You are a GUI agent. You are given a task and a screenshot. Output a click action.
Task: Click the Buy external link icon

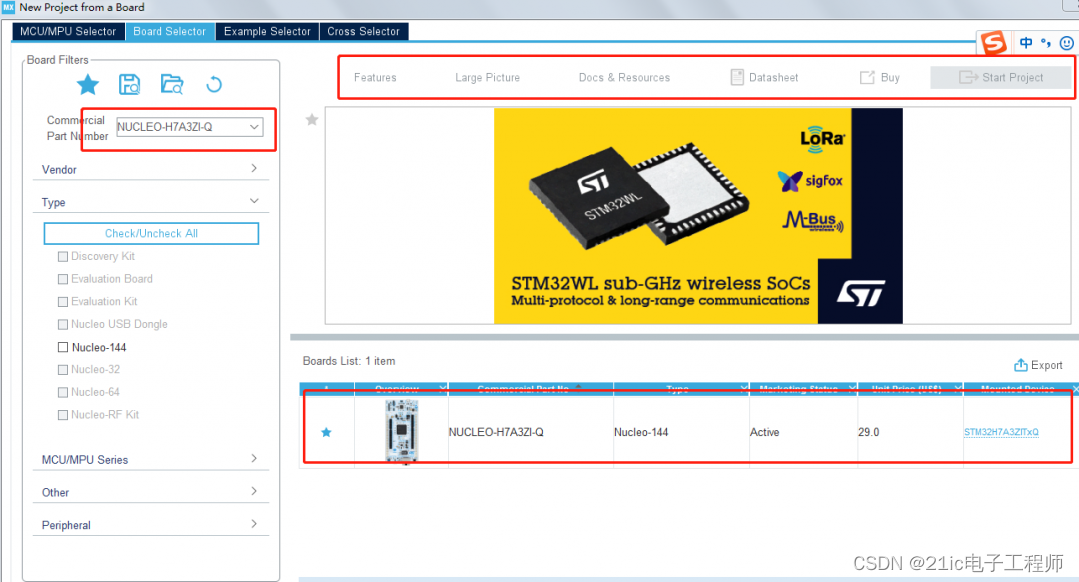coord(867,77)
